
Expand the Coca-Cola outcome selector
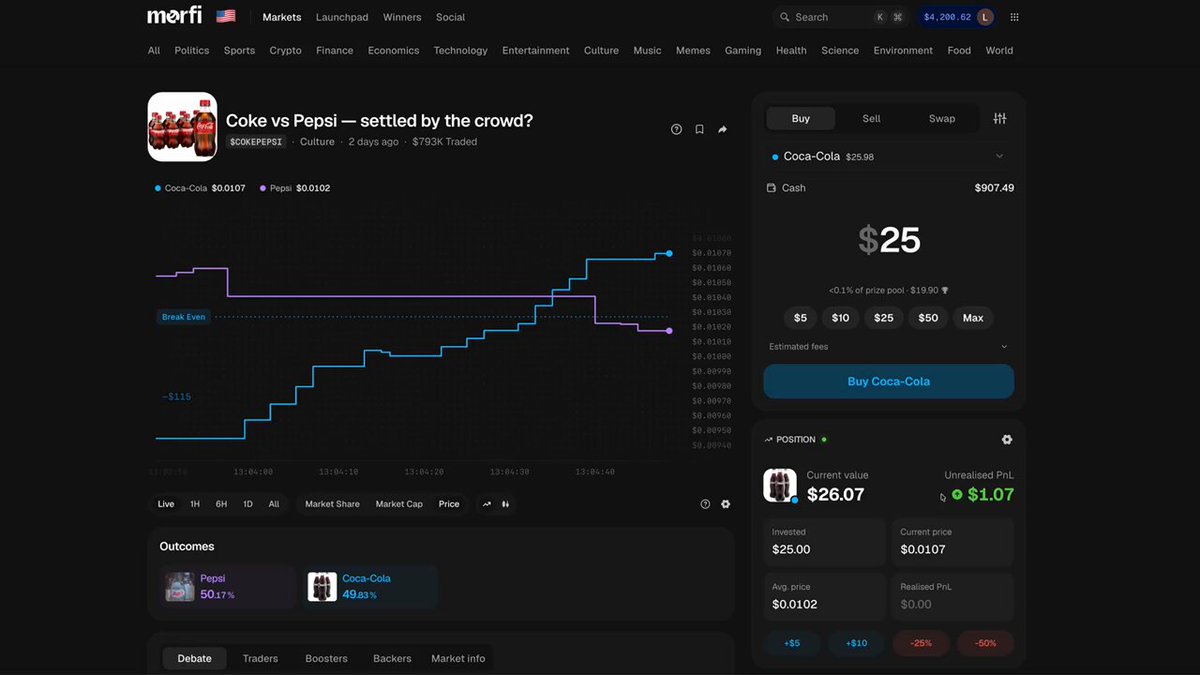pos(889,156)
